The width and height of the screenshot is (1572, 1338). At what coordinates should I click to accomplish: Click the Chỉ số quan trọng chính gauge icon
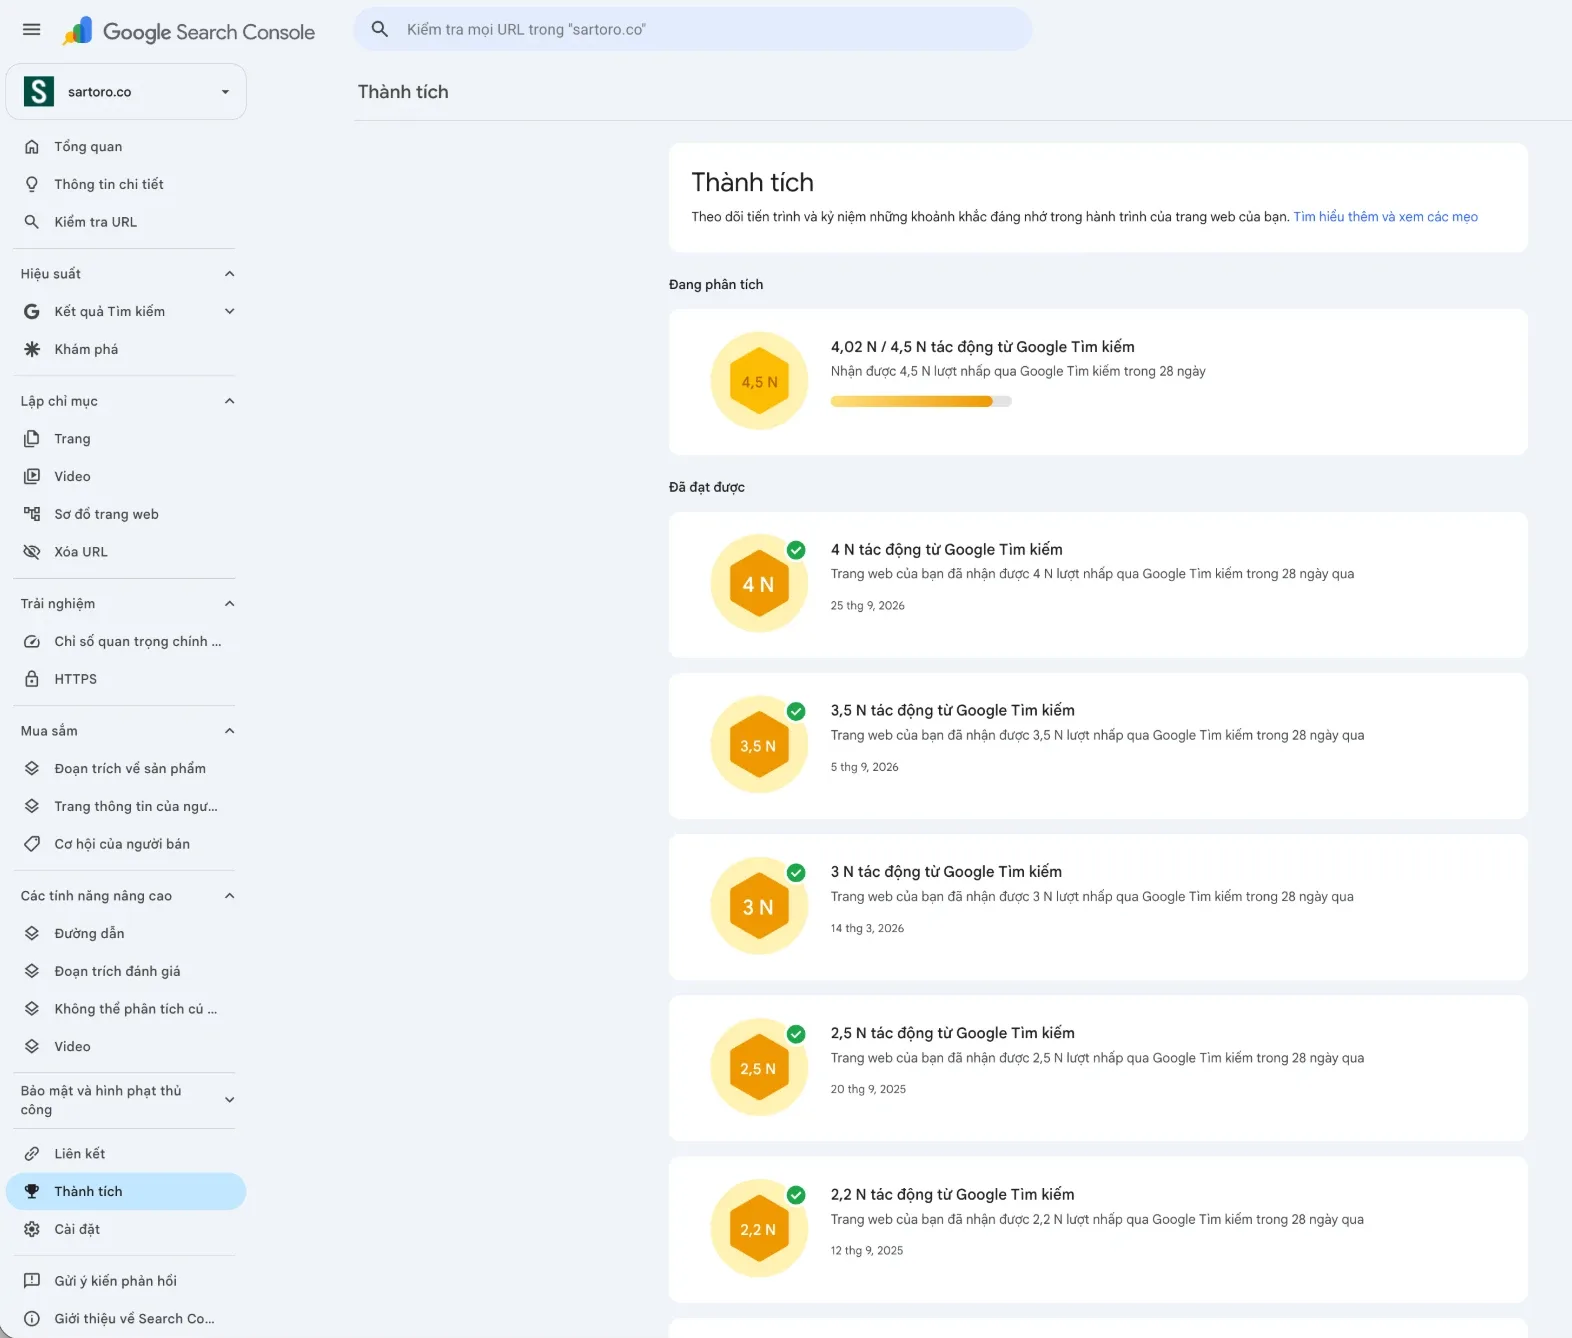(x=32, y=642)
